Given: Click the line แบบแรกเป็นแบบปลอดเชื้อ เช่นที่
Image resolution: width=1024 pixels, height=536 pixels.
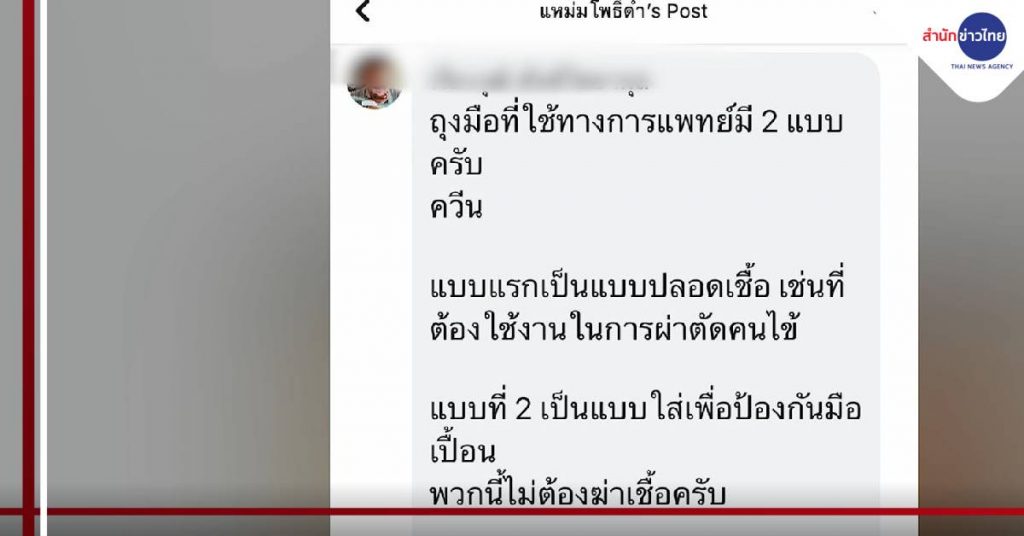Looking at the screenshot, I should 637,287.
